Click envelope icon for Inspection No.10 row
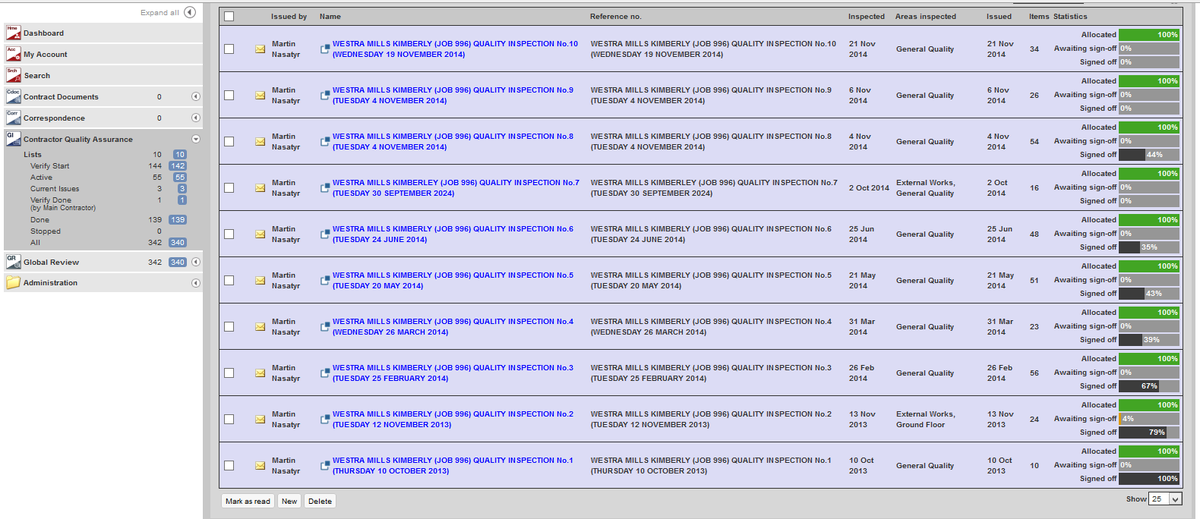Image resolution: width=1200 pixels, height=519 pixels. pyautogui.click(x=260, y=49)
